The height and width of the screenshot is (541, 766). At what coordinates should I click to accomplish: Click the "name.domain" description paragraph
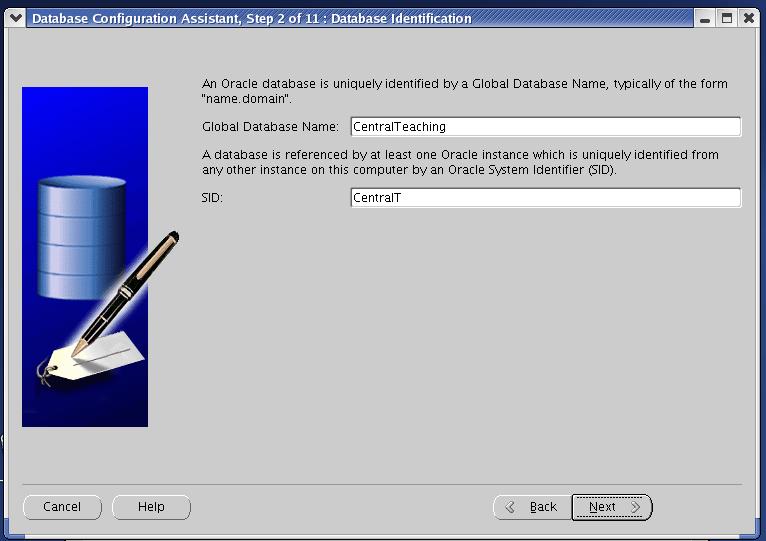pyautogui.click(x=464, y=91)
